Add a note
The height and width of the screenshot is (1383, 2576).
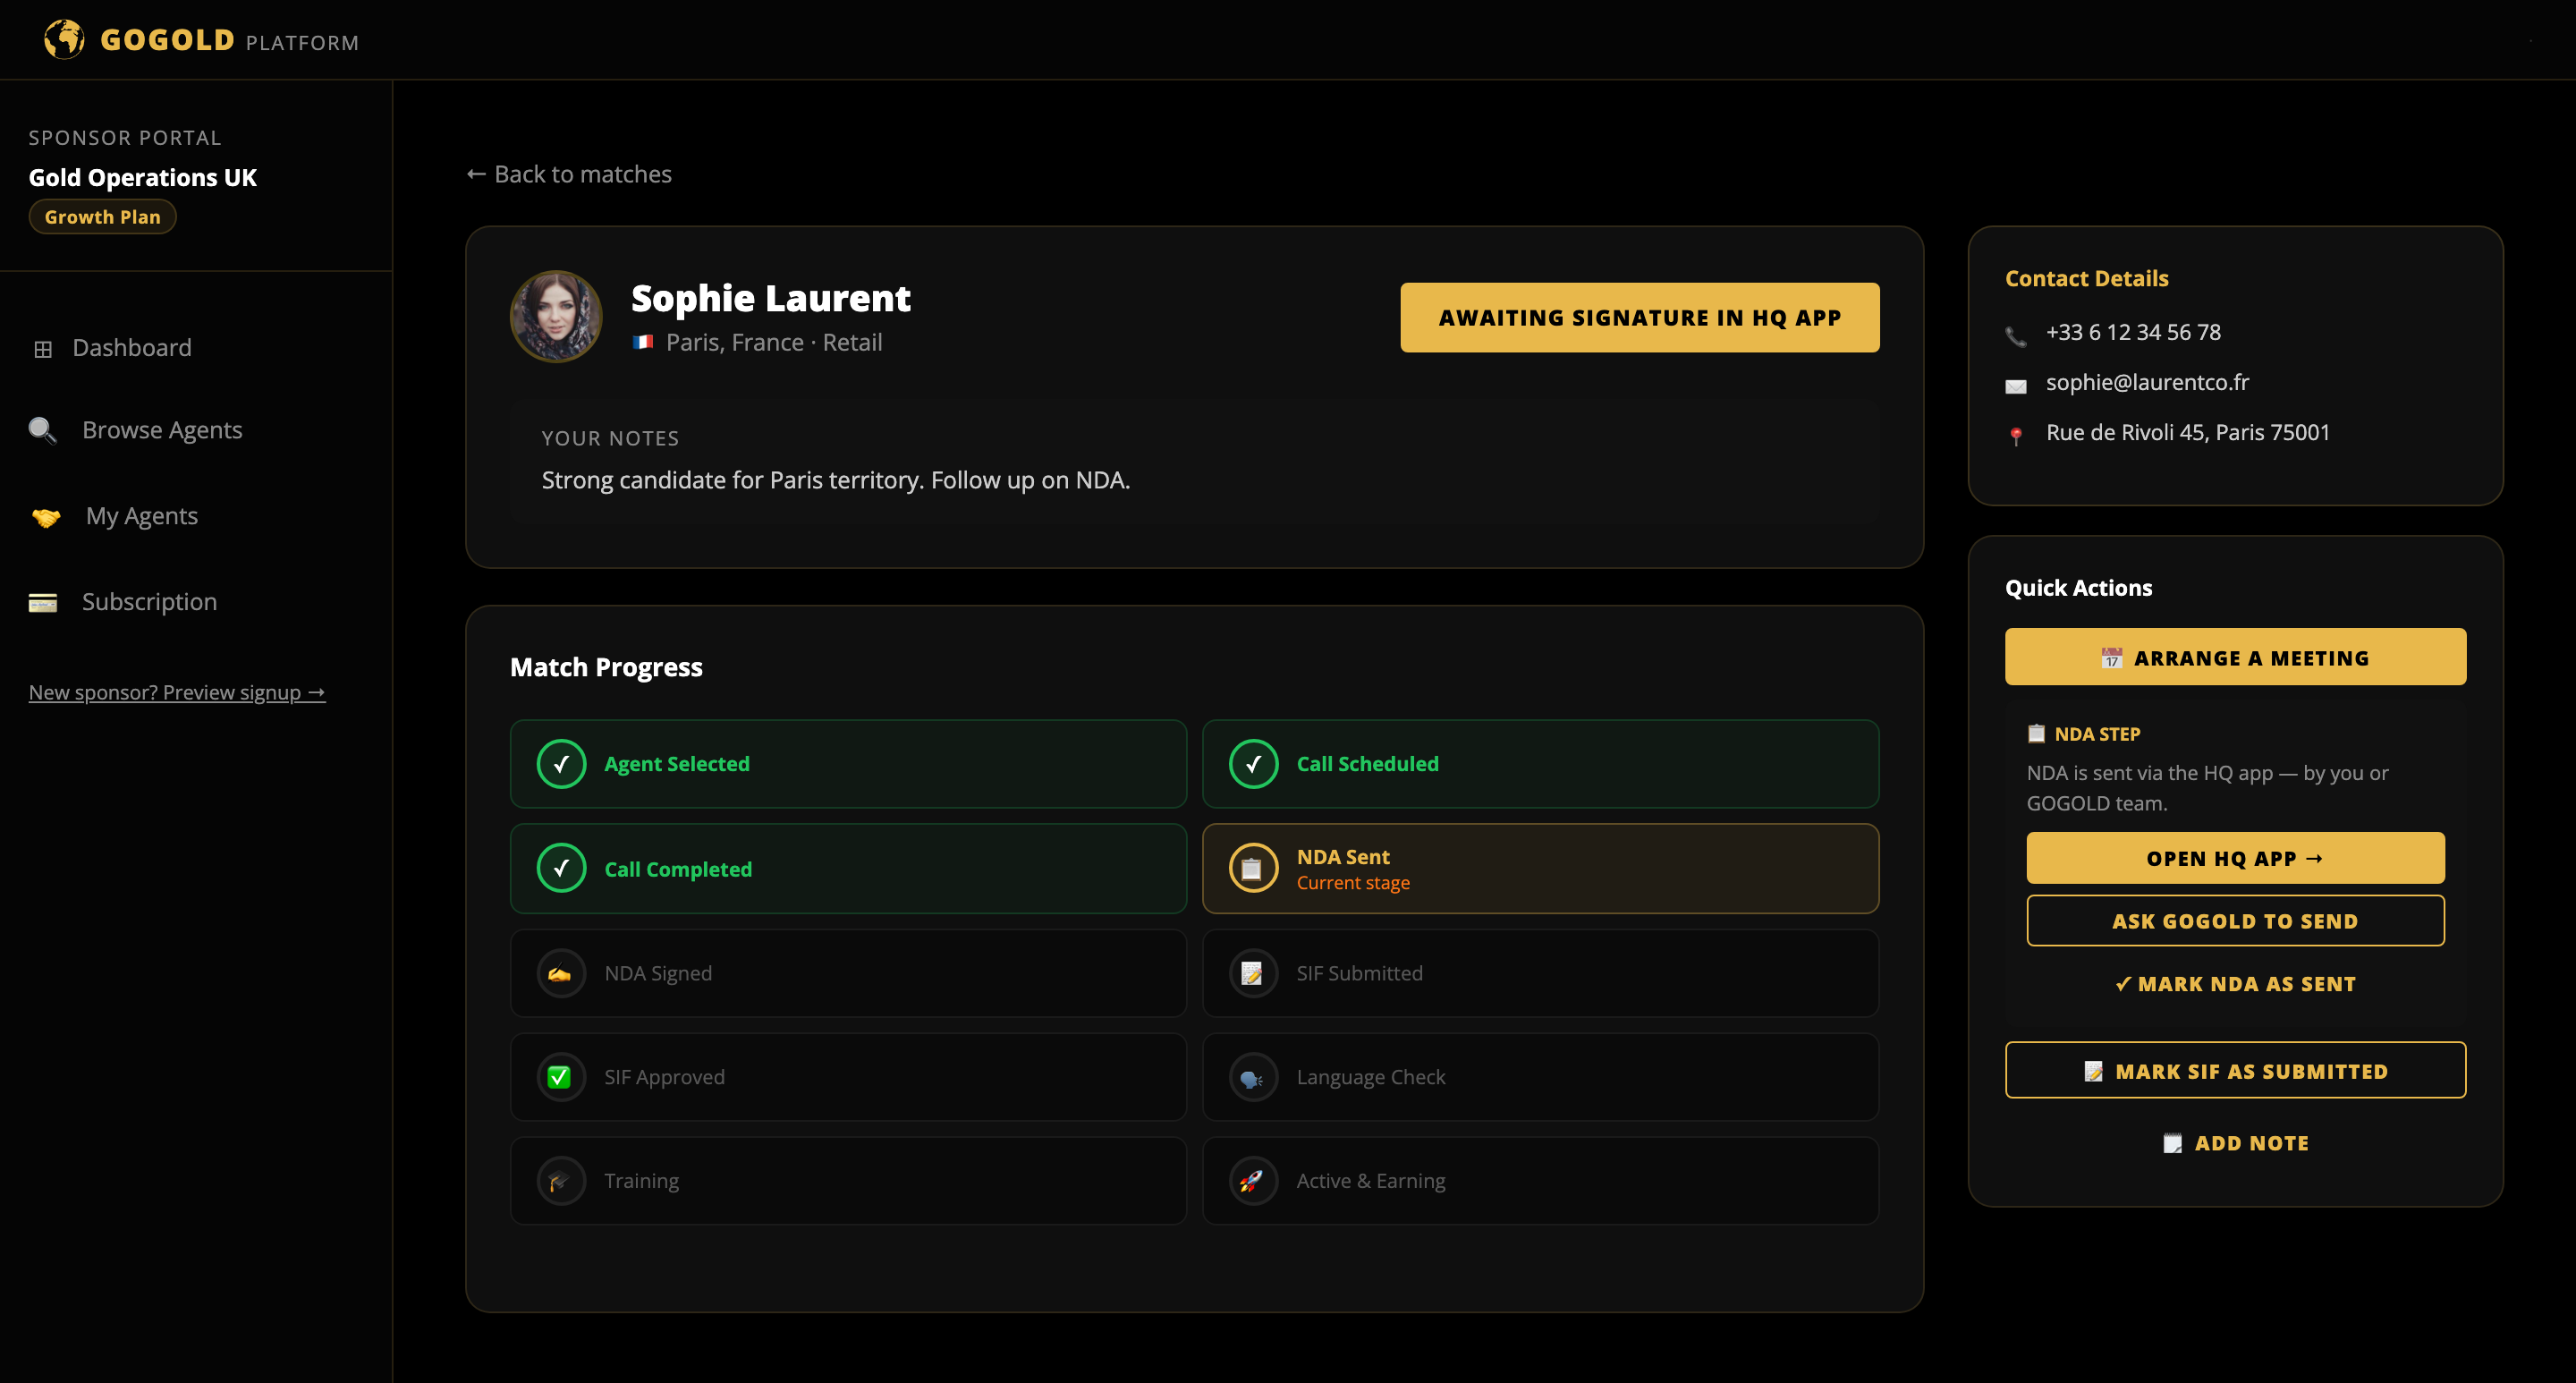coord(2235,1143)
